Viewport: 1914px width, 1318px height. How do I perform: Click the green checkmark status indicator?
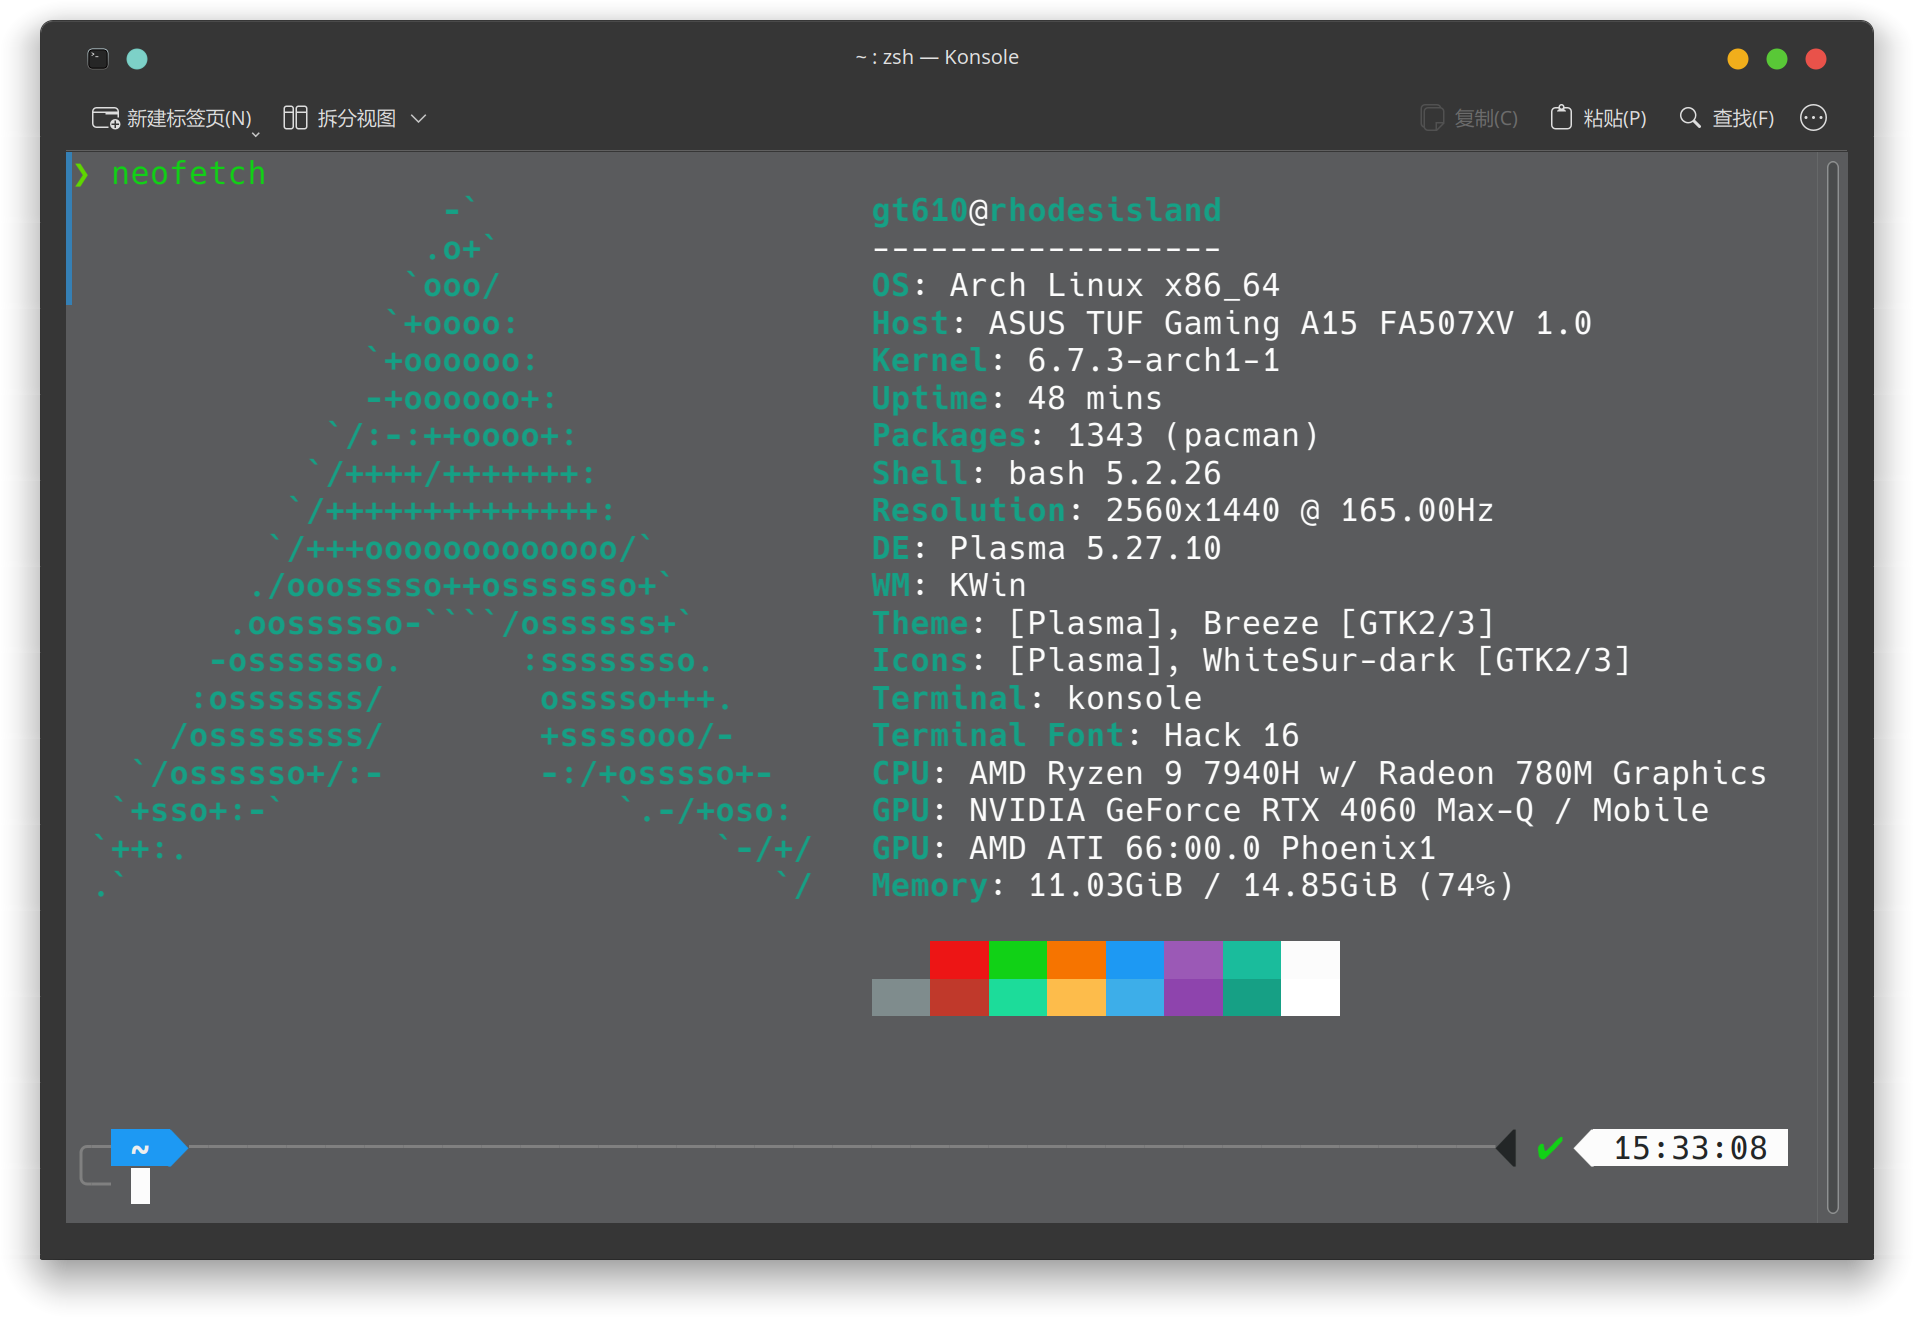(x=1549, y=1148)
